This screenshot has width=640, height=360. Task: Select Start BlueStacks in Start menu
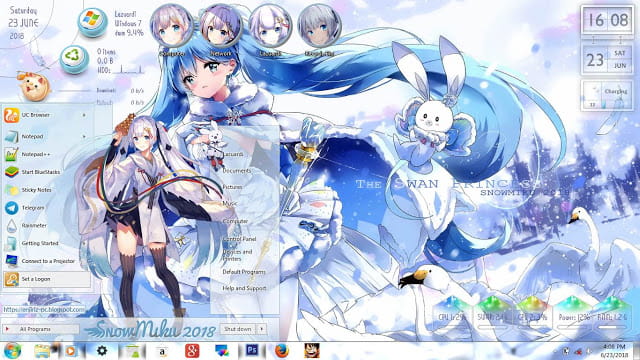pyautogui.click(x=46, y=172)
